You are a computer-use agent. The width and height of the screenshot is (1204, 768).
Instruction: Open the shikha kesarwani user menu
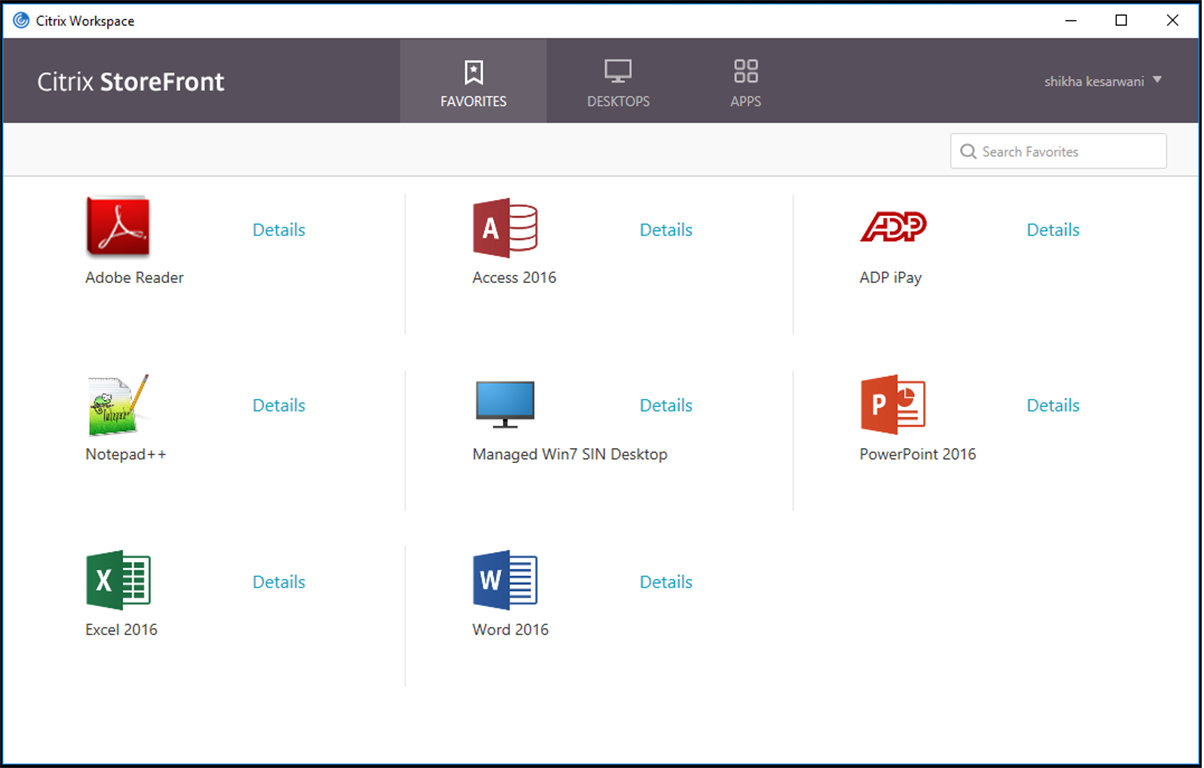click(x=1103, y=81)
